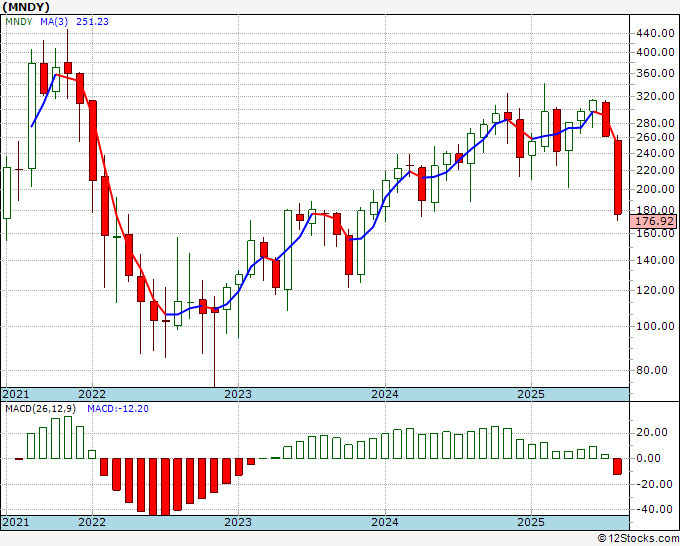The height and width of the screenshot is (546, 680).
Task: Click 2024 on the MACD timeline
Action: pos(385,522)
